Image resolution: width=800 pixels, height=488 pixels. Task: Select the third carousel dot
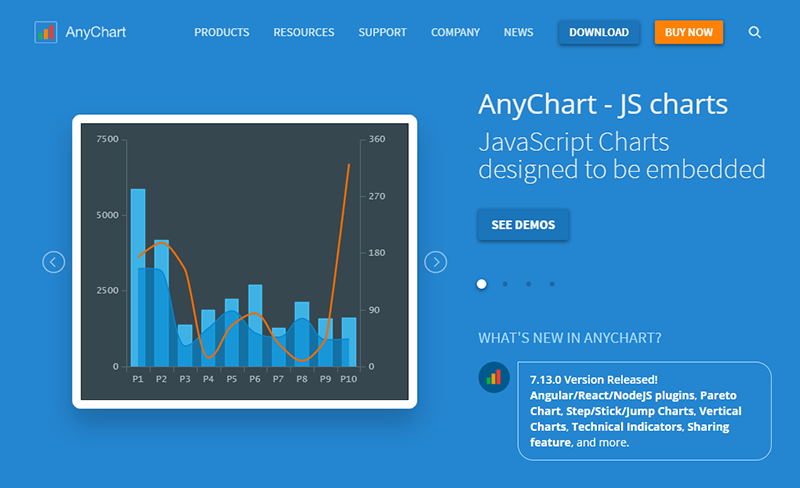(x=529, y=284)
